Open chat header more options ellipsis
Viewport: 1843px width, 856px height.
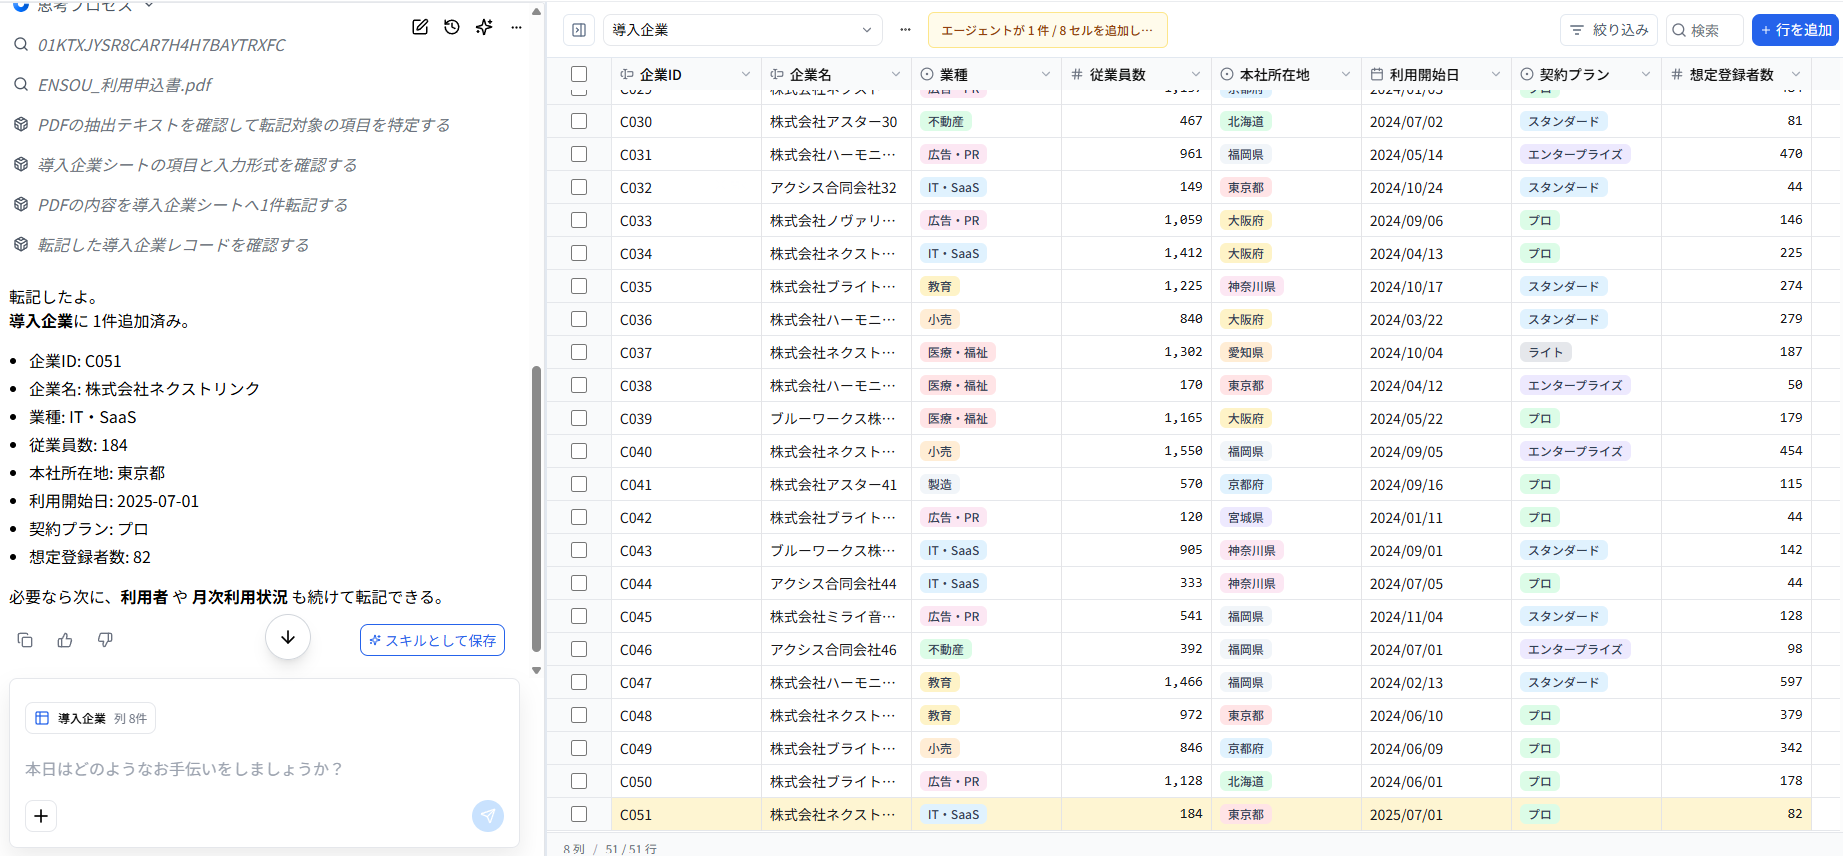click(516, 27)
